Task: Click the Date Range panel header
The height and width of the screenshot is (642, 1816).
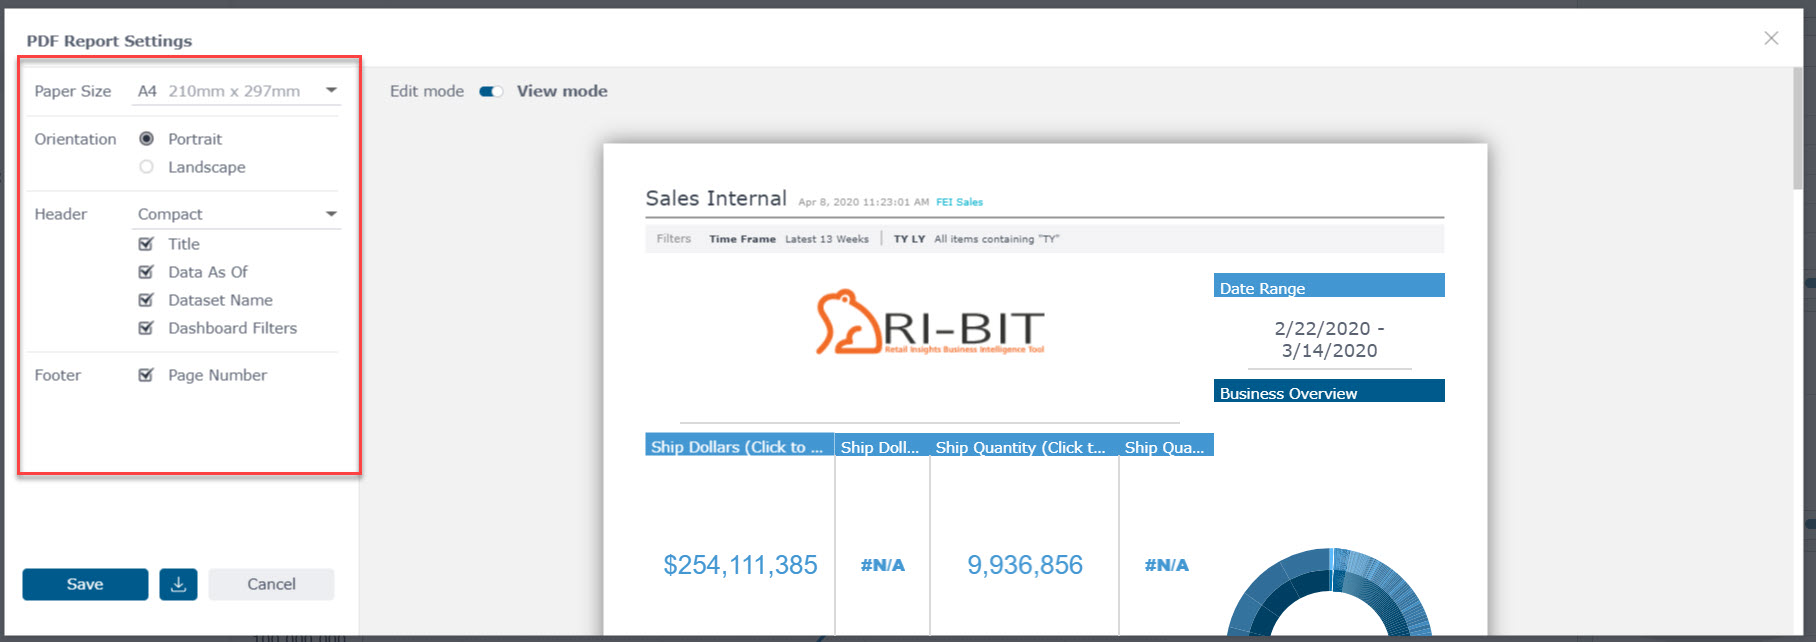Action: click(1329, 286)
